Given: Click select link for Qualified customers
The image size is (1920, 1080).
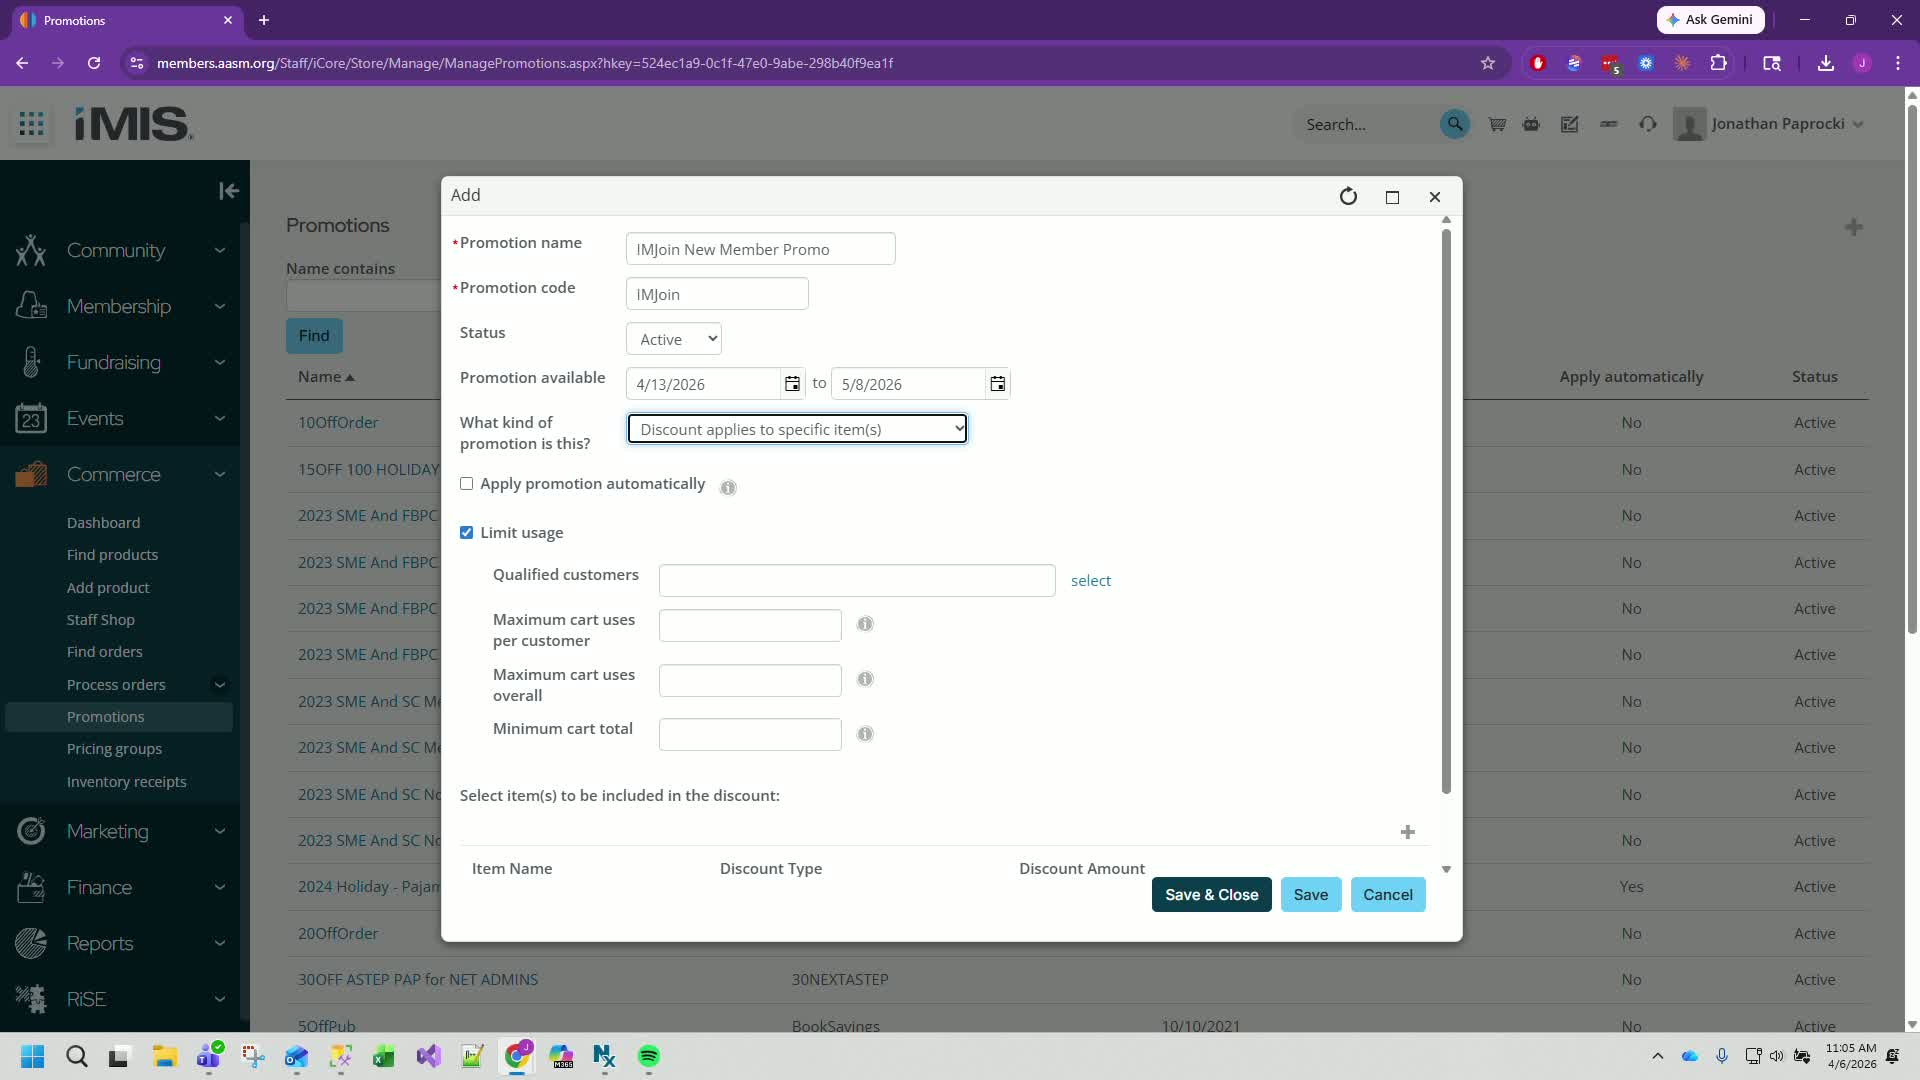Looking at the screenshot, I should click(x=1090, y=581).
